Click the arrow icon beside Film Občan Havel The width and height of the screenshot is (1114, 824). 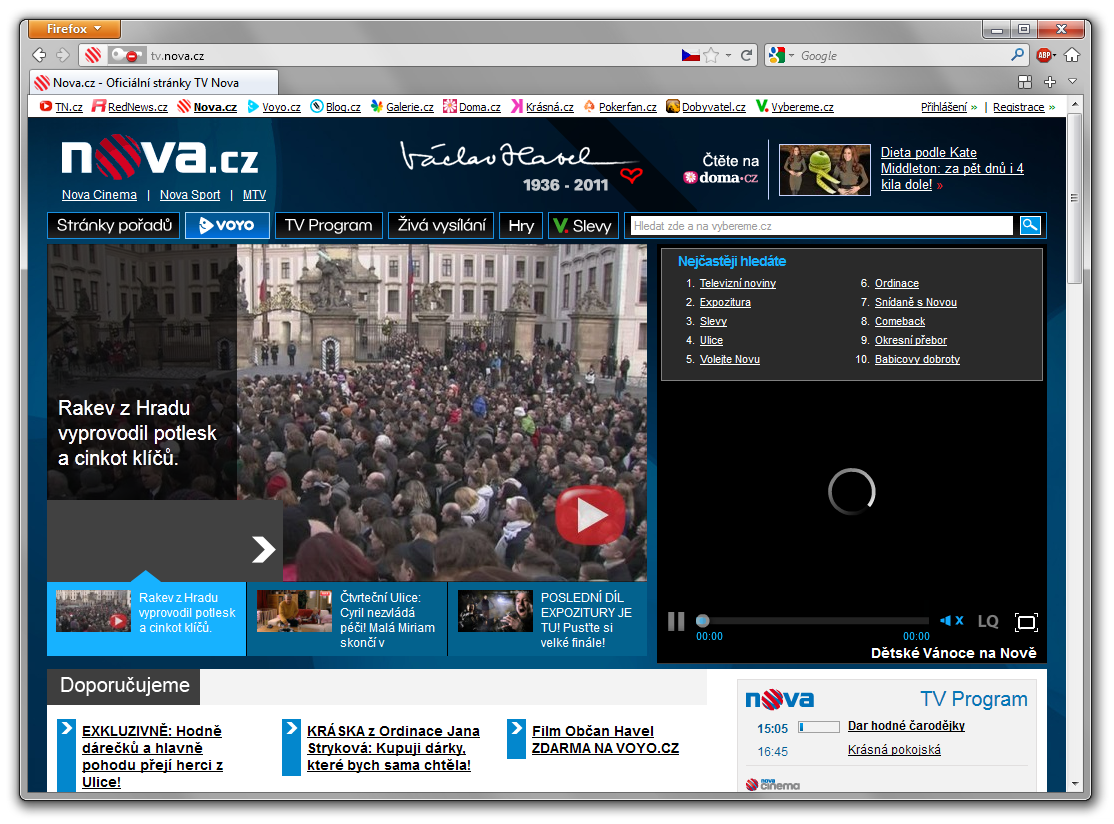coord(517,739)
